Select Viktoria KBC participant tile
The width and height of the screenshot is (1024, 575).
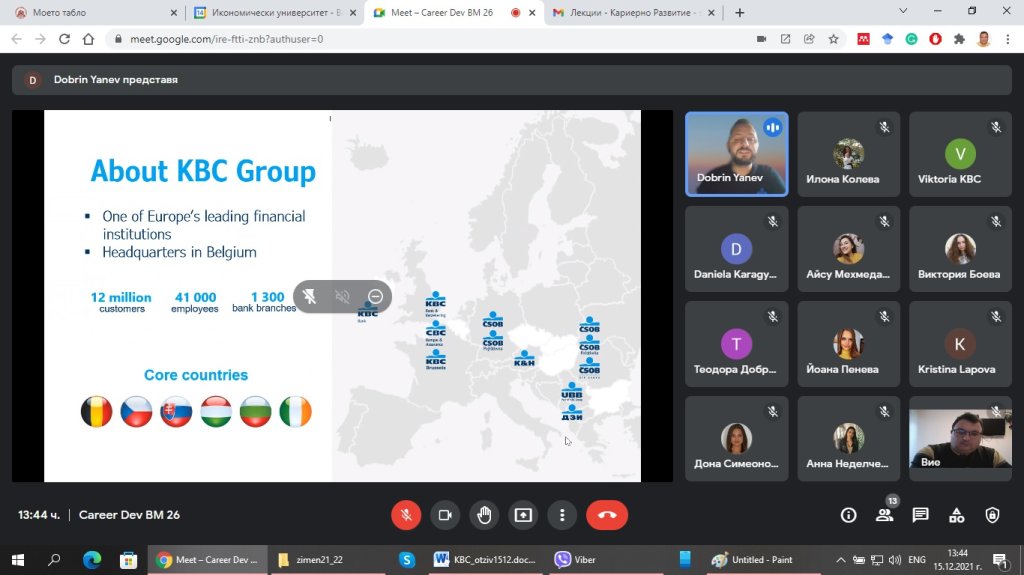tap(960, 154)
